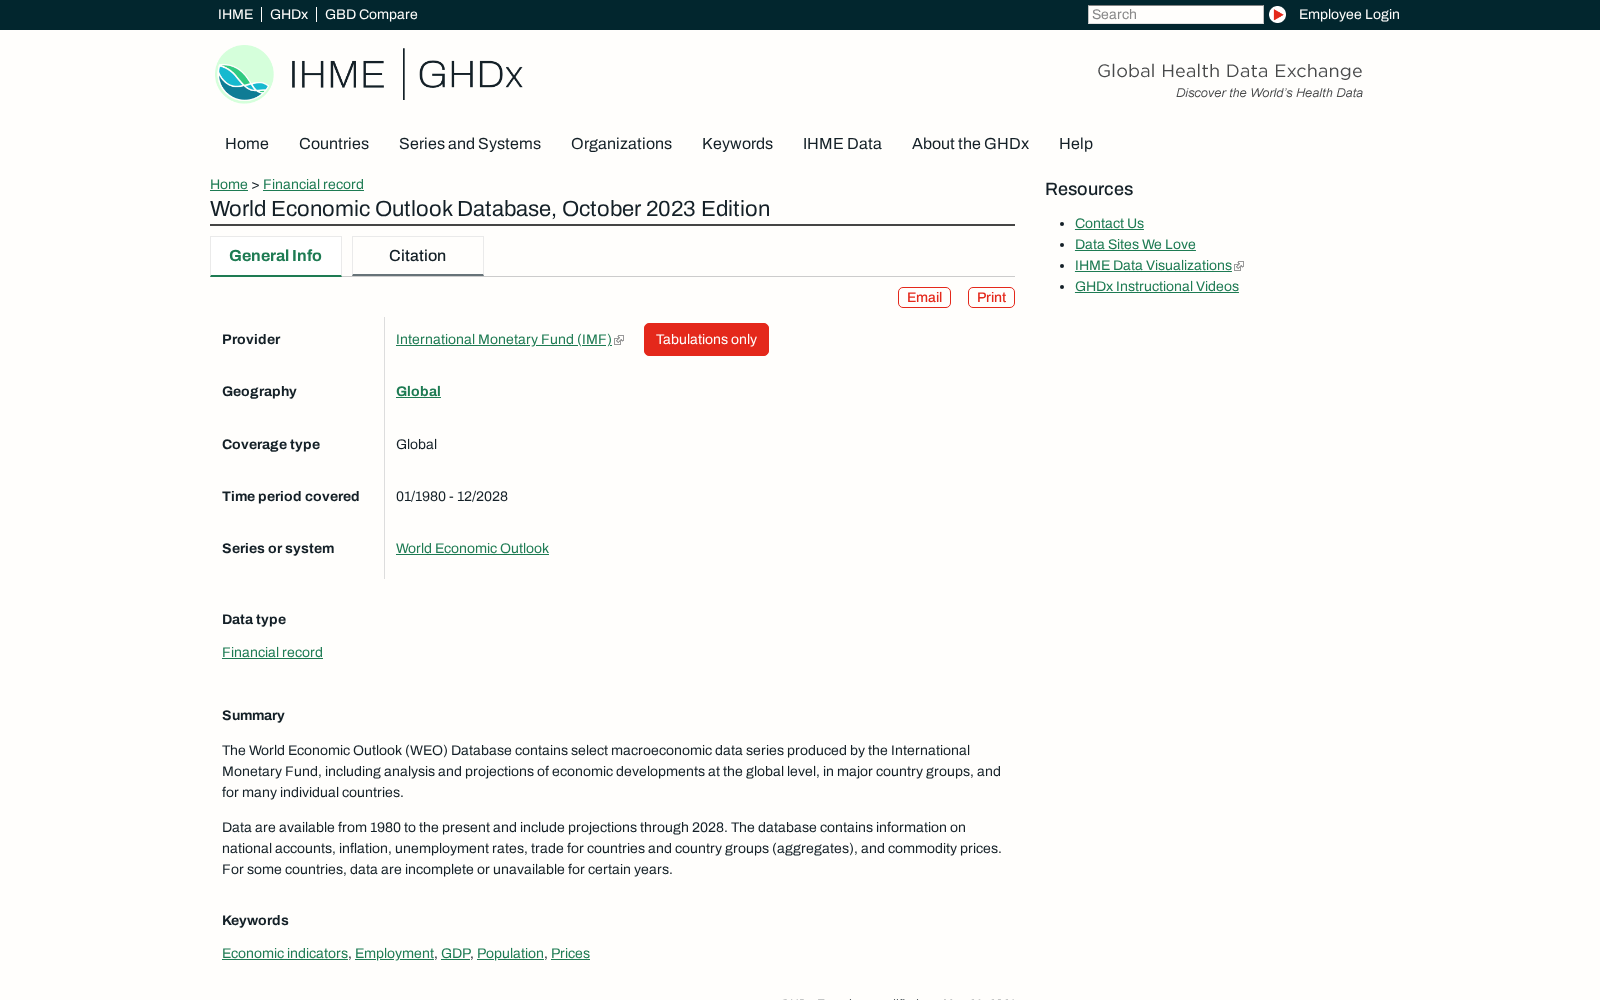The image size is (1600, 1000).
Task: Click the Resources heading
Action: coord(1089,189)
